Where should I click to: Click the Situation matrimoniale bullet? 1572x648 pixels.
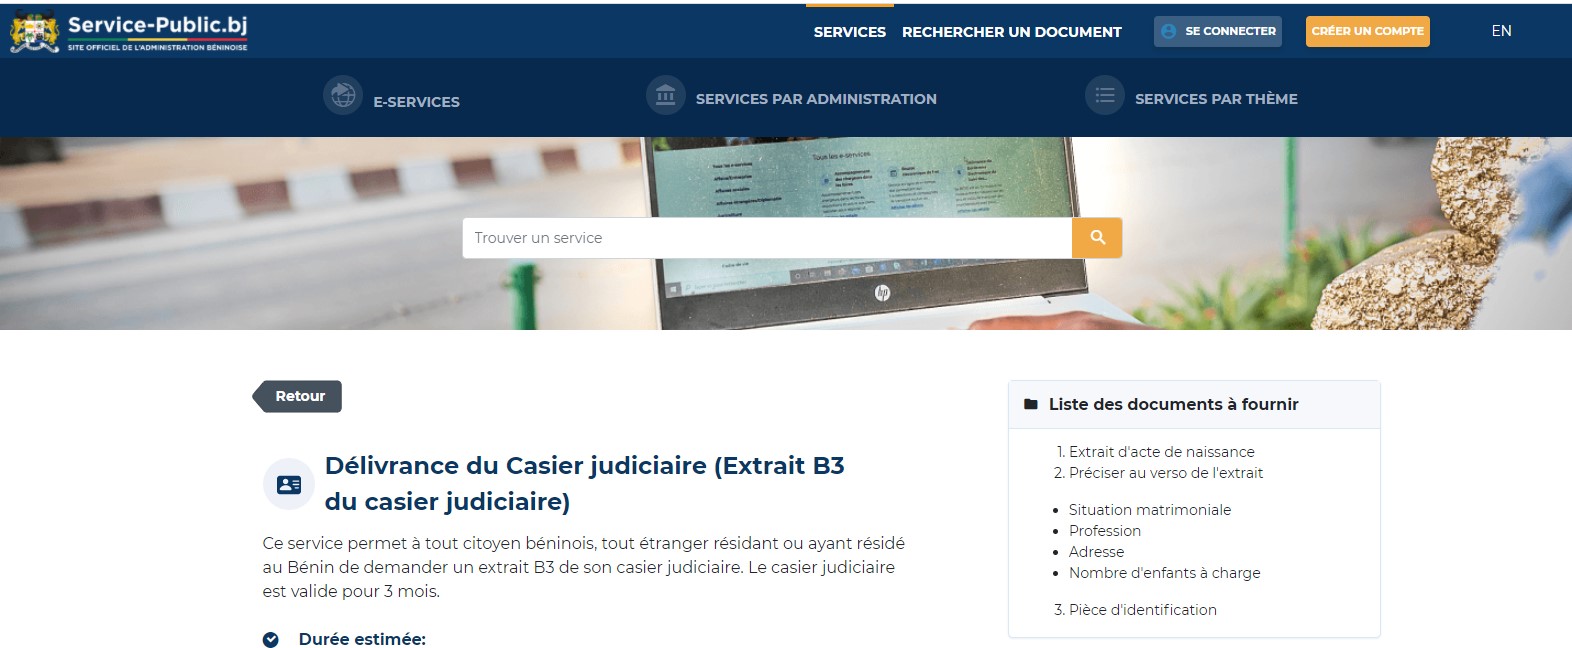coord(1150,510)
